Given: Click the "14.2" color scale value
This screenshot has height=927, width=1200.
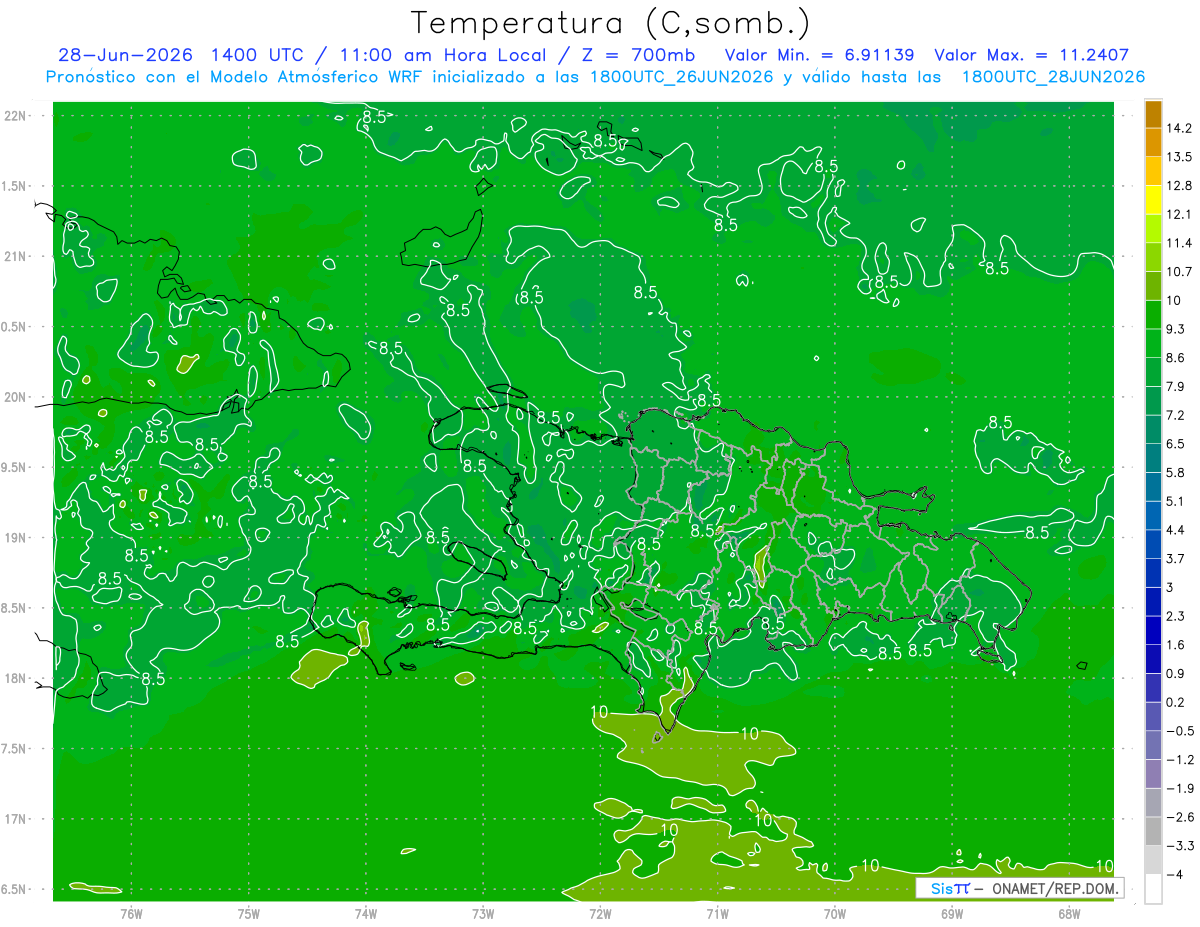Looking at the screenshot, I should pos(1179,128).
